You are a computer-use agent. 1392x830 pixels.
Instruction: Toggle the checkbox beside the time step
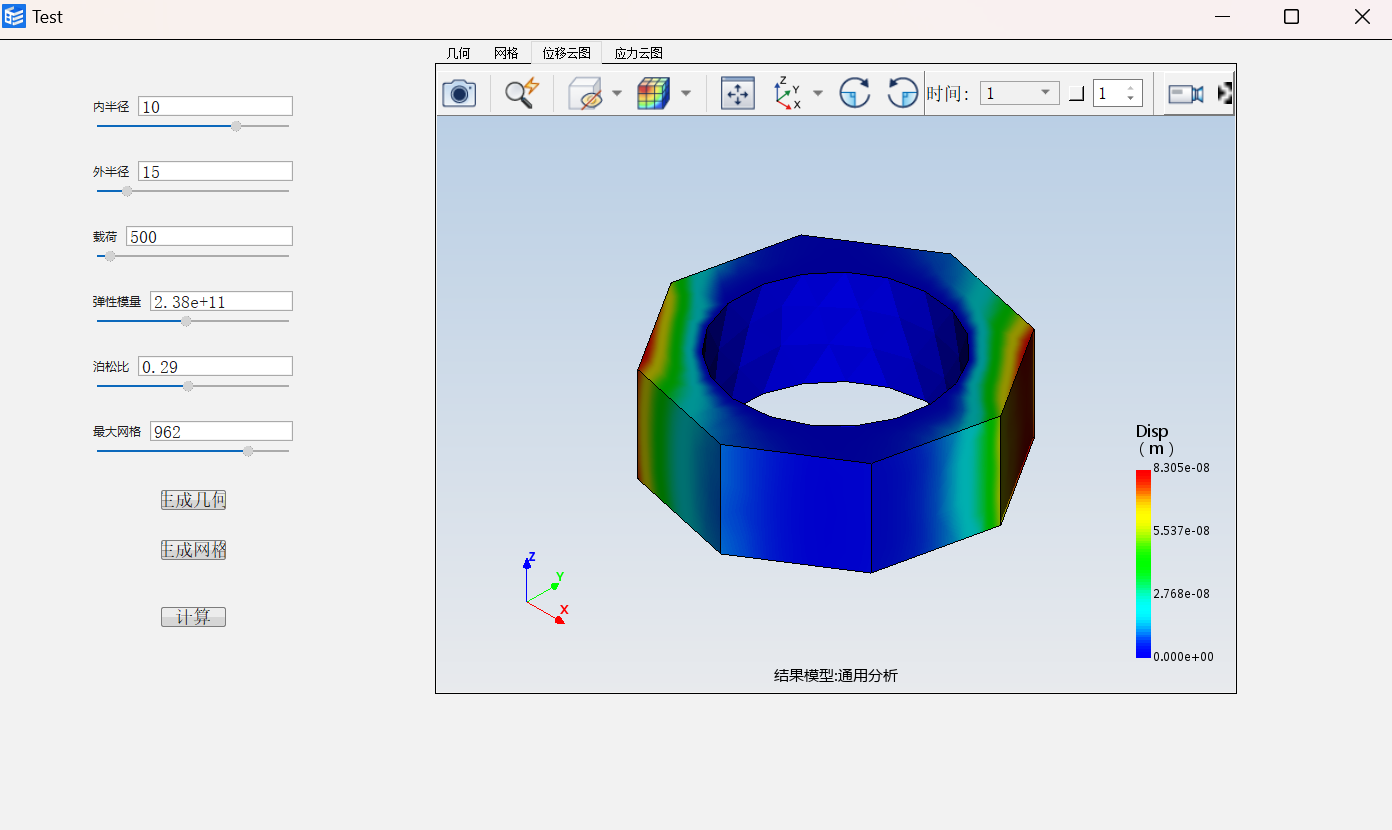1076,94
